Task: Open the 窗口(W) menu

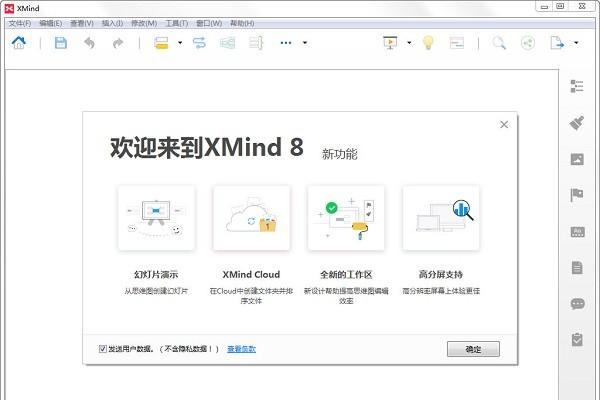Action: click(209, 23)
